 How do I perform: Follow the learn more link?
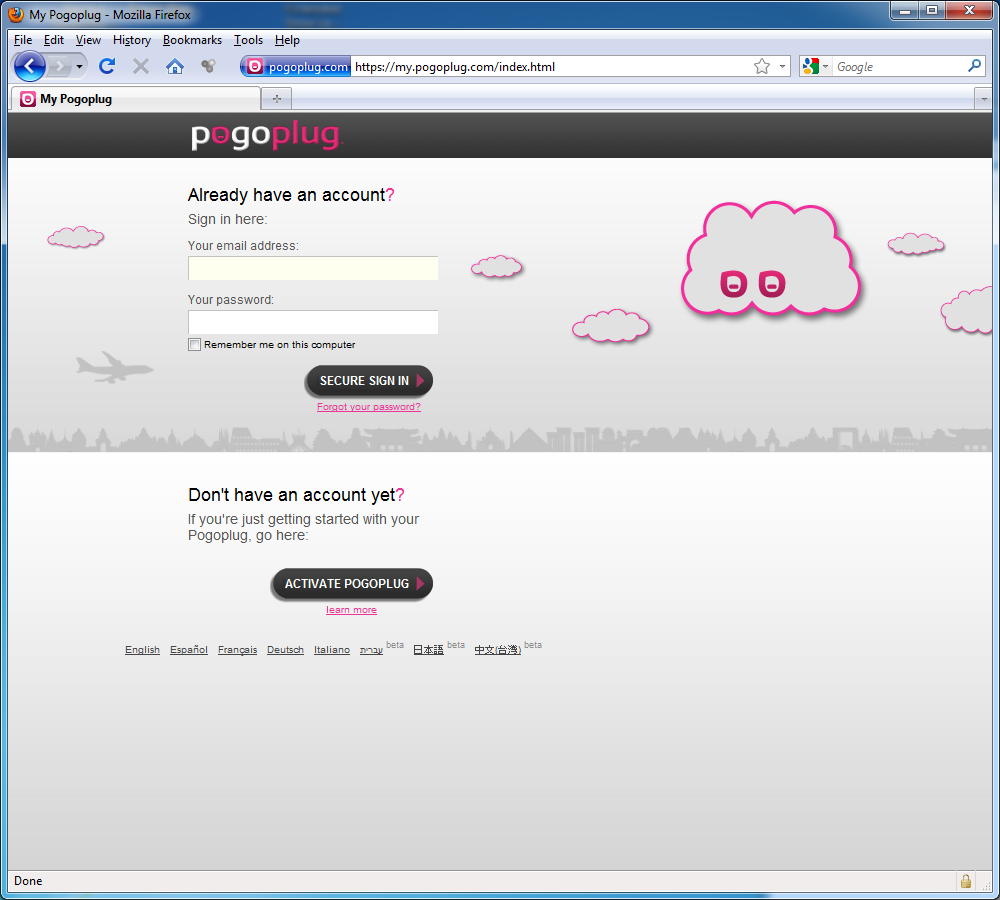coord(351,610)
